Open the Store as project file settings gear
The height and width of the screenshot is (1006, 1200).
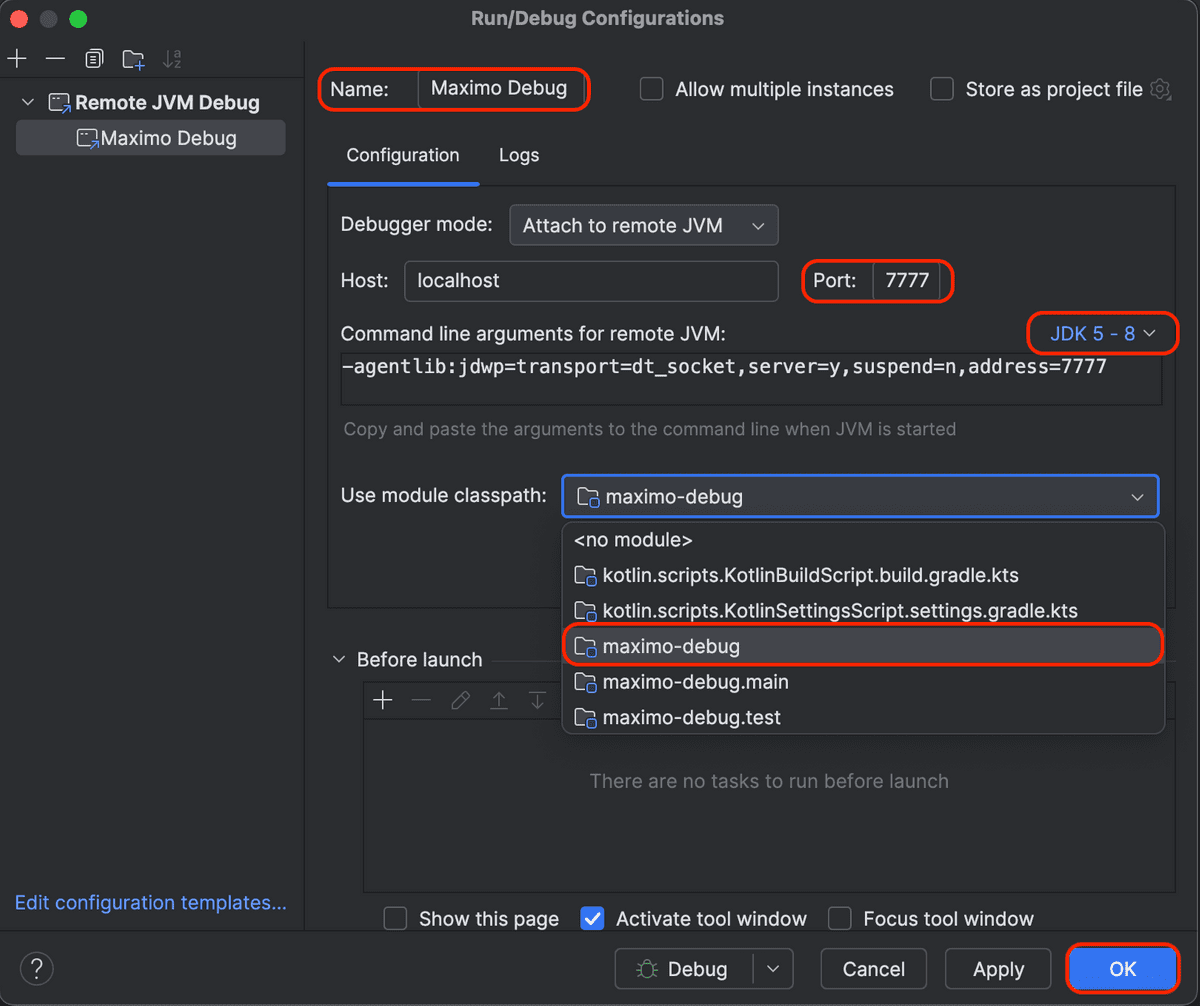1160,89
